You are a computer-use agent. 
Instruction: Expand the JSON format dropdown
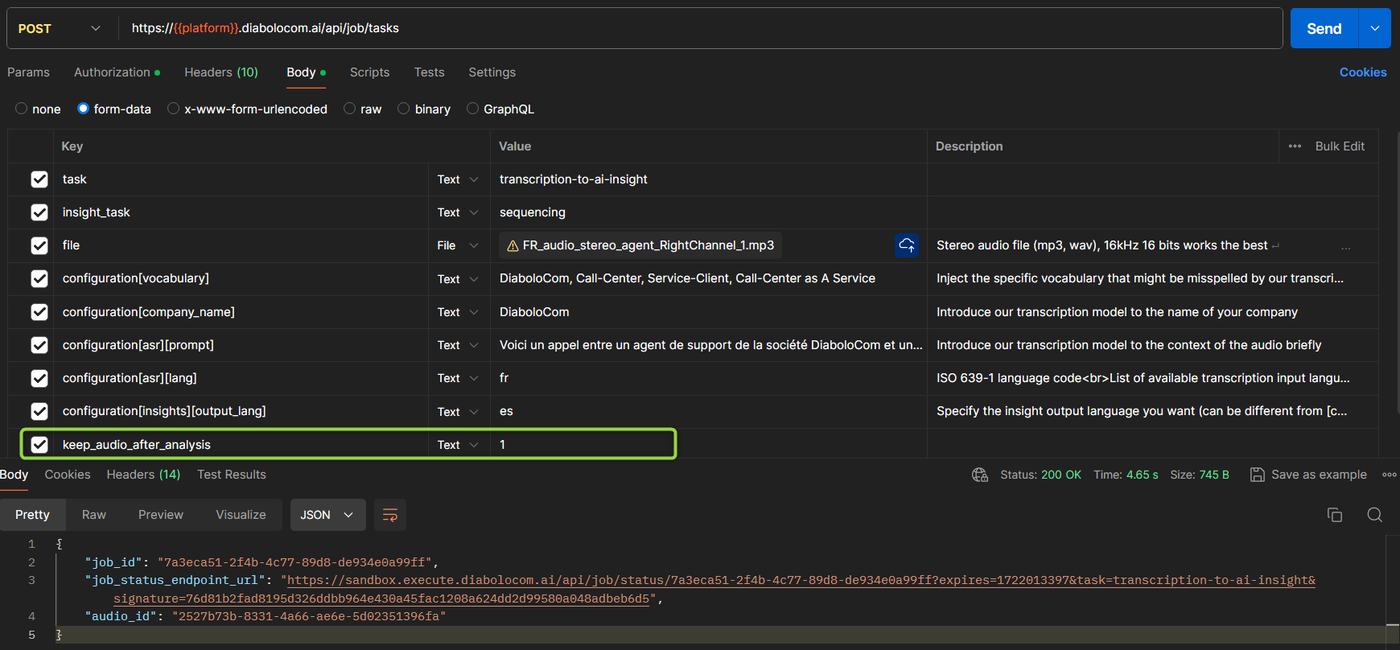[x=328, y=515]
